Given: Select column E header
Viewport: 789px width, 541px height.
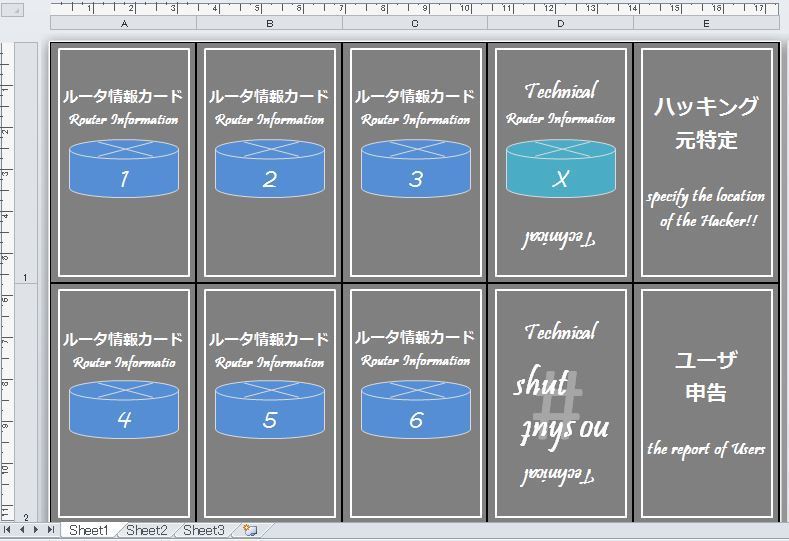Looking at the screenshot, I should pyautogui.click(x=706, y=23).
